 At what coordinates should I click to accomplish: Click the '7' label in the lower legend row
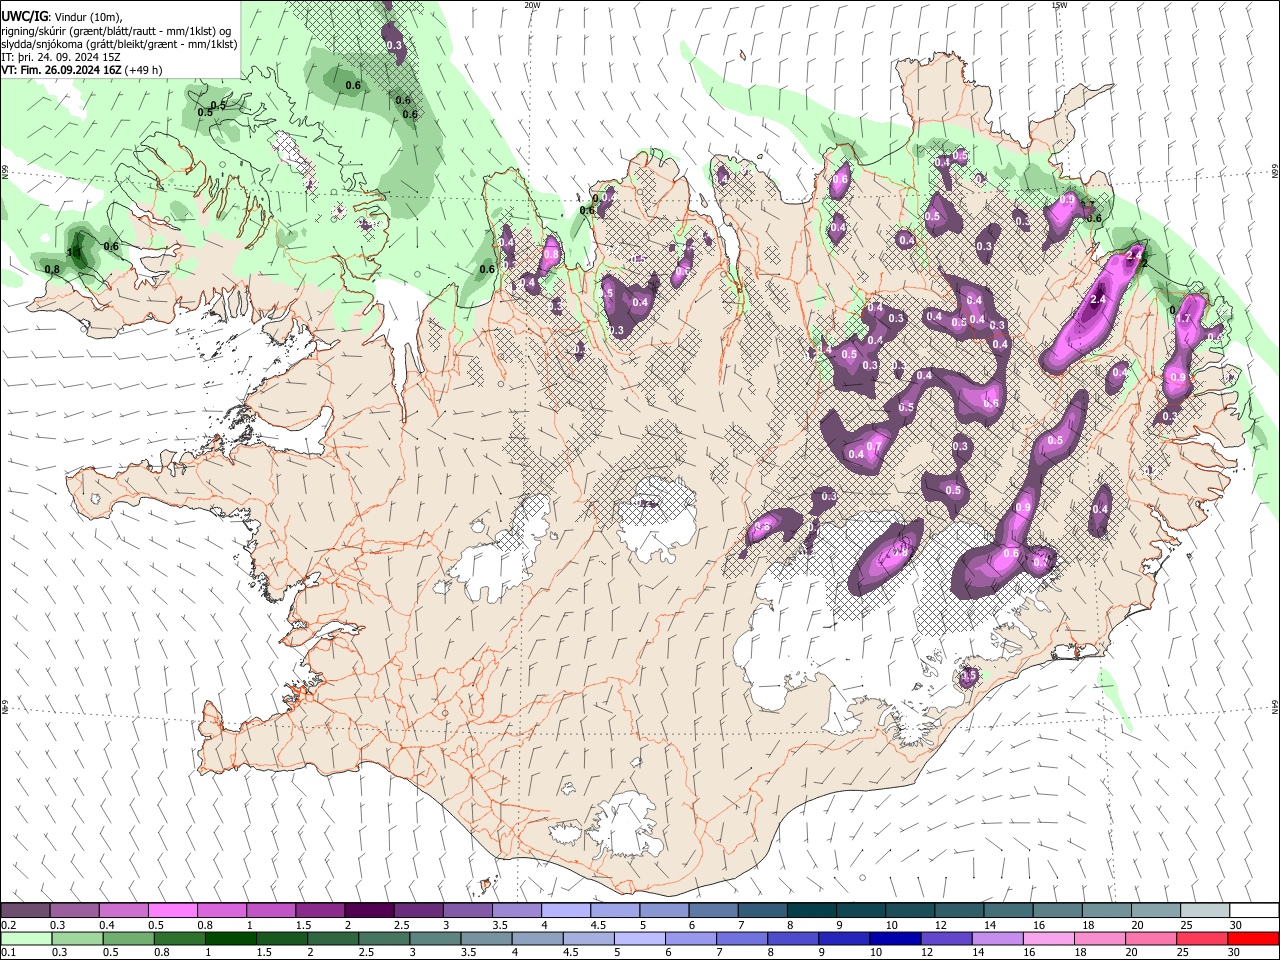coord(719,953)
